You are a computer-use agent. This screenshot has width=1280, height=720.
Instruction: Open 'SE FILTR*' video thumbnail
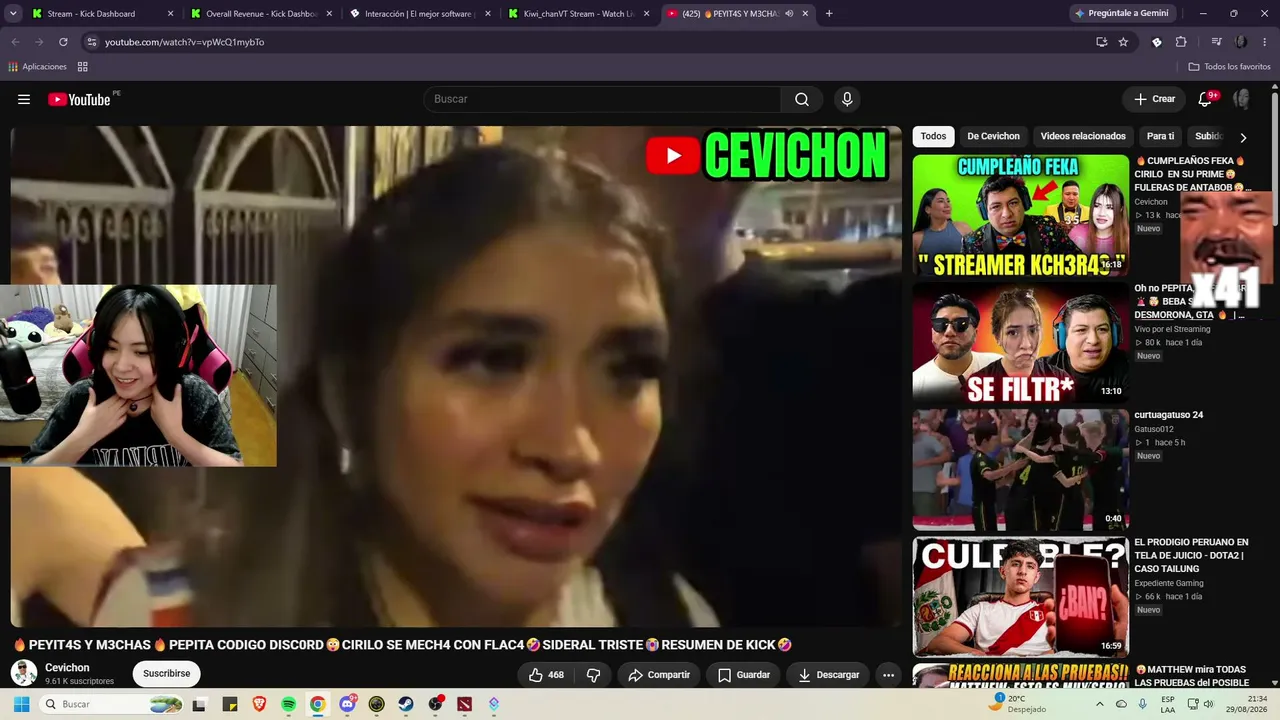point(1020,342)
